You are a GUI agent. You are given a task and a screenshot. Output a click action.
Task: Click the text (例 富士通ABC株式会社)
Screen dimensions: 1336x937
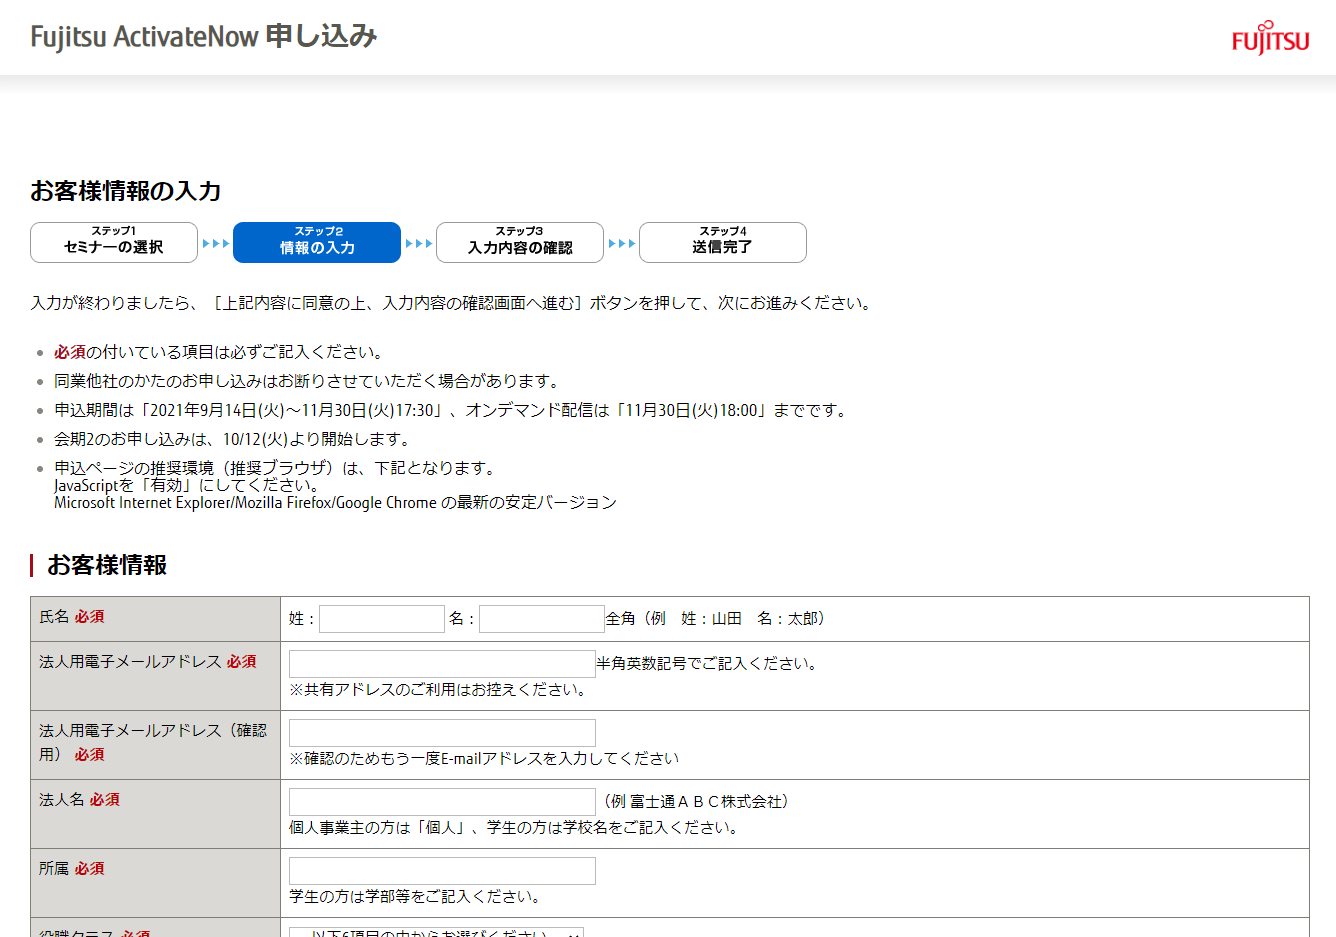click(x=697, y=802)
